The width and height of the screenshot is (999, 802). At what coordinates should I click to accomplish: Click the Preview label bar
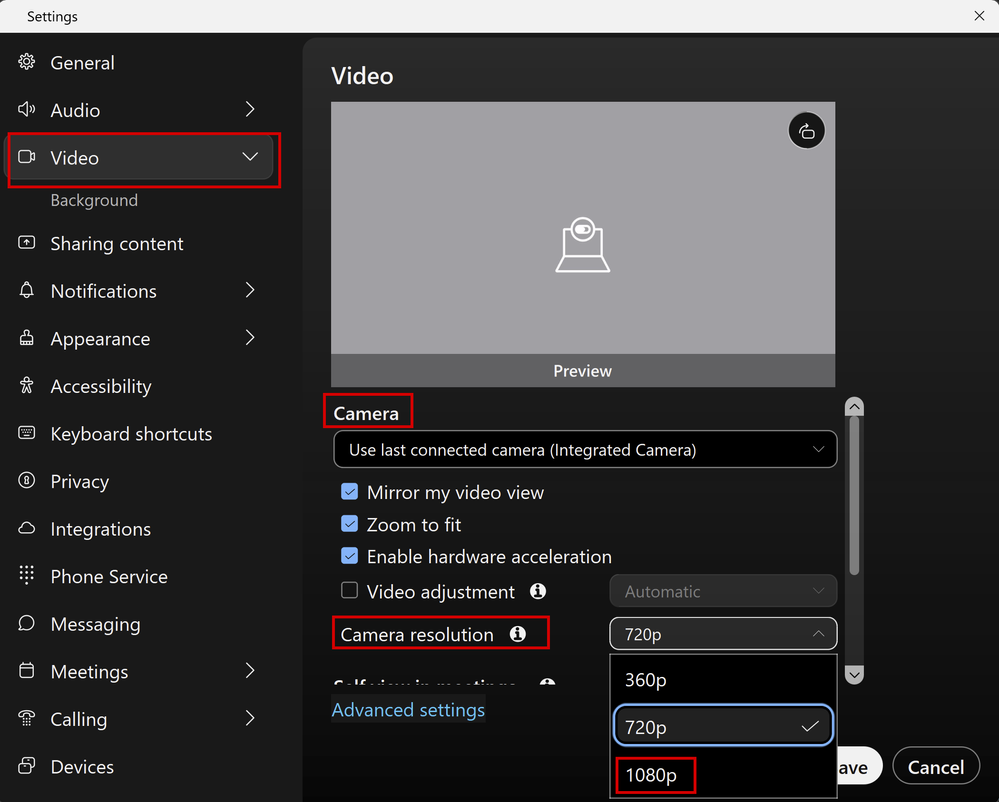click(582, 370)
